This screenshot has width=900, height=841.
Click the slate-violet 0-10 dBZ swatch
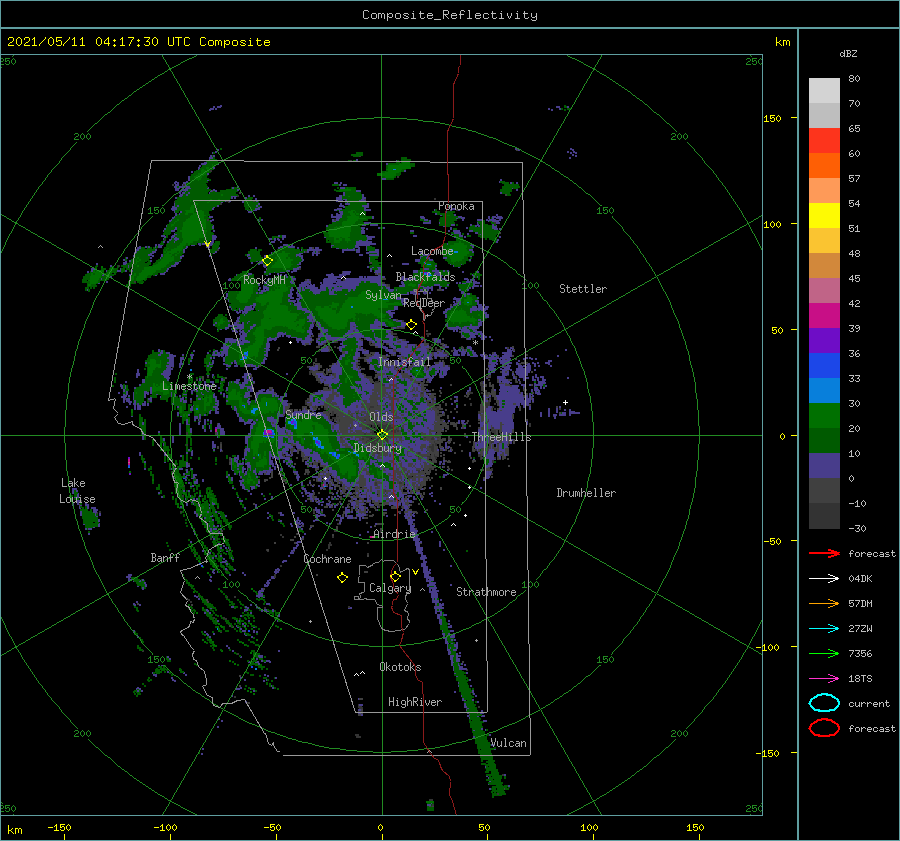pyautogui.click(x=824, y=466)
